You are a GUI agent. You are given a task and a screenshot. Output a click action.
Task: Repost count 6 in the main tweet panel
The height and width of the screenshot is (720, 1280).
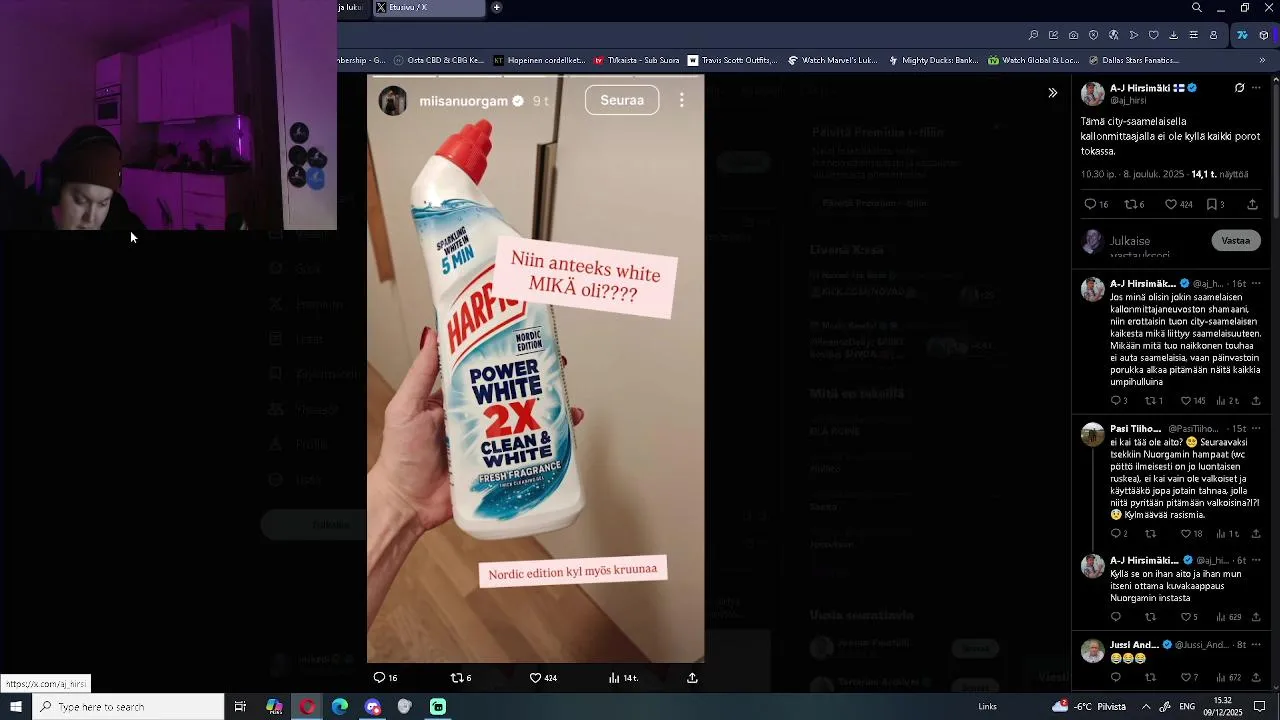pos(1134,204)
